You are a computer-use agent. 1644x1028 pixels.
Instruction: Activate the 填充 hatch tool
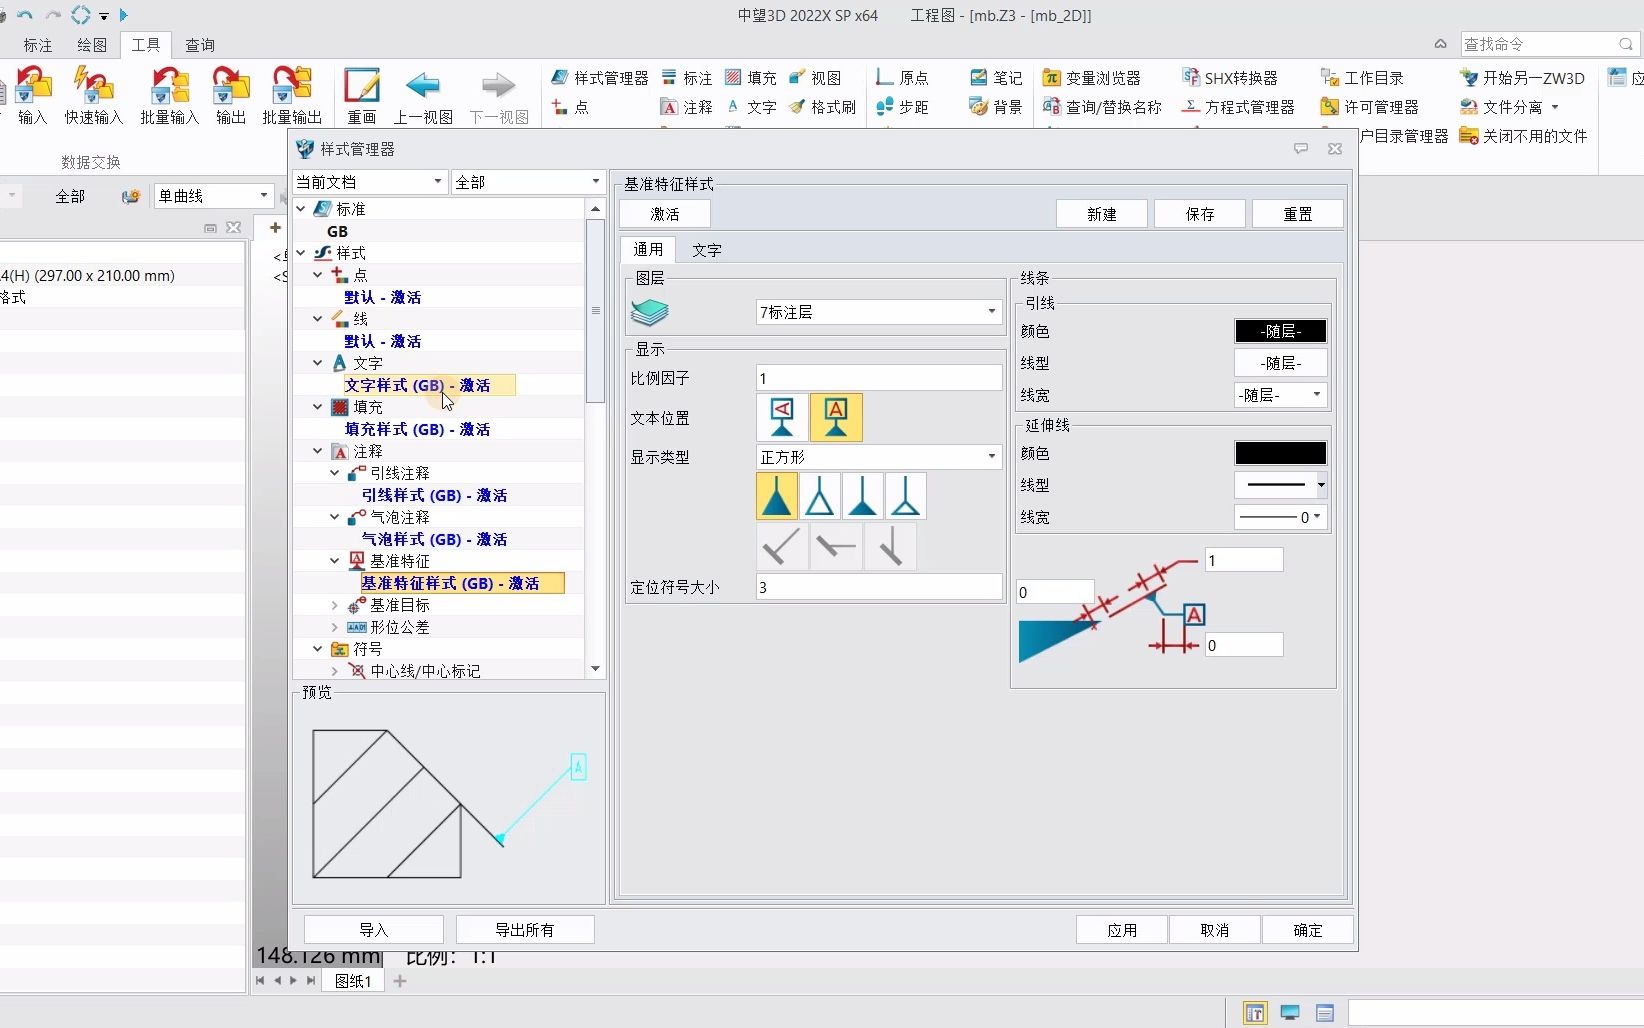click(750, 77)
